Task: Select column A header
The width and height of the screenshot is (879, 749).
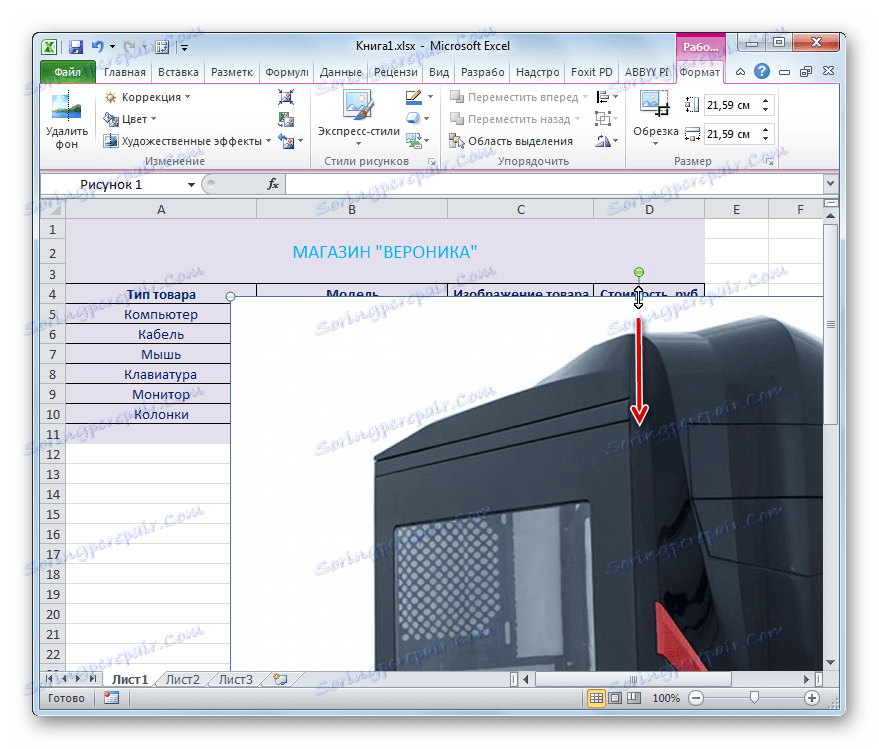Action: pos(161,210)
